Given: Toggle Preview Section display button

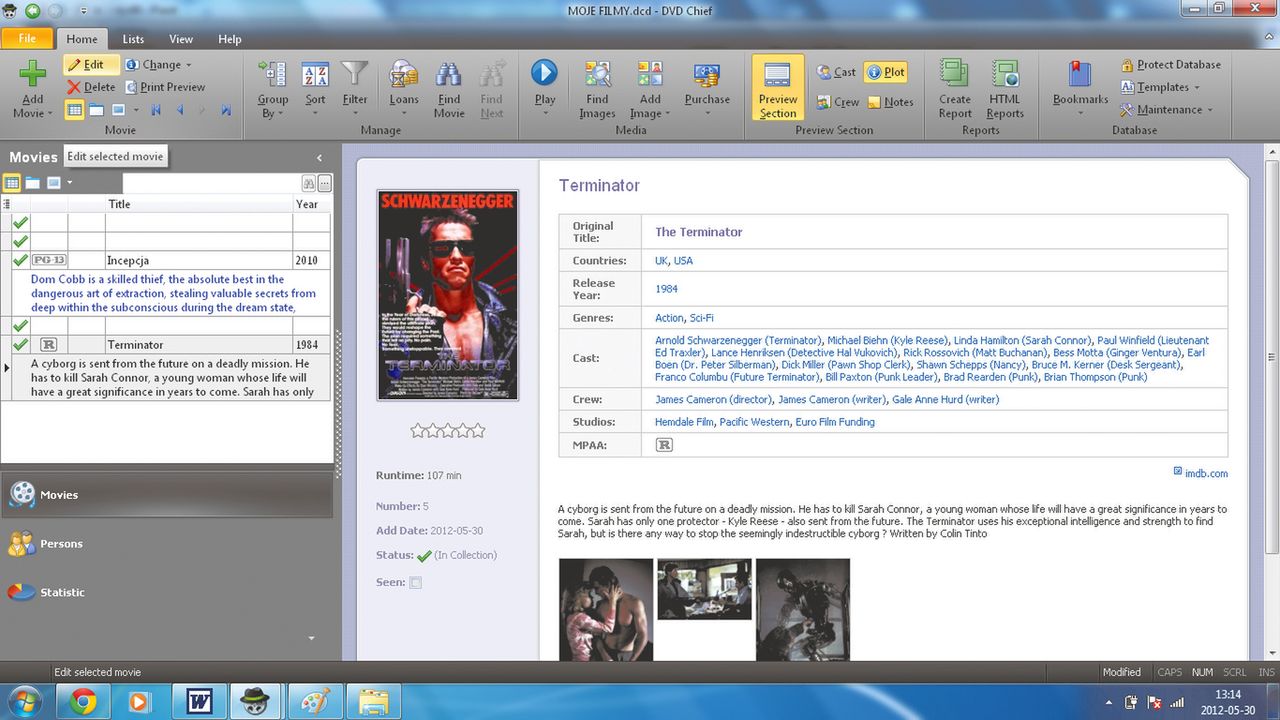Looking at the screenshot, I should point(777,88).
